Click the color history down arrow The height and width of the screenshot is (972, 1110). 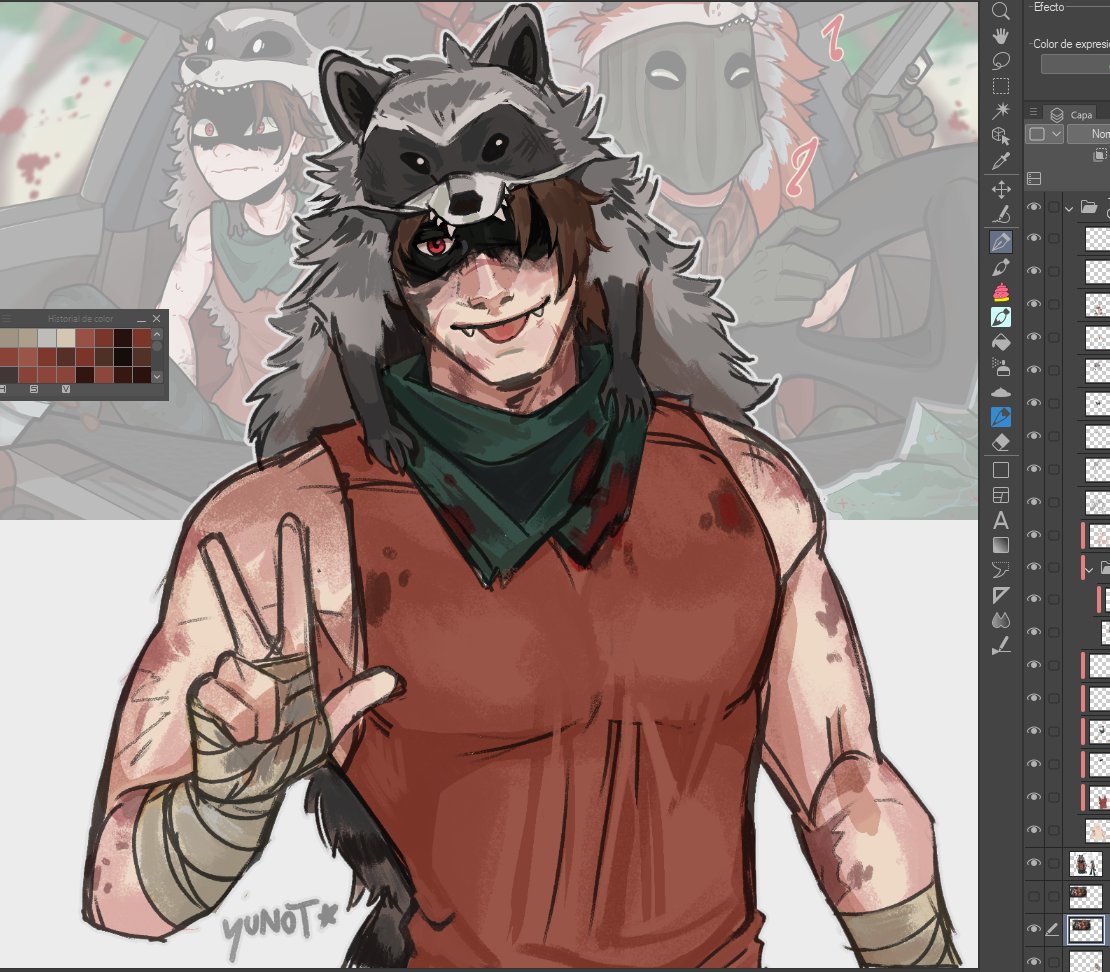pyautogui.click(x=157, y=377)
